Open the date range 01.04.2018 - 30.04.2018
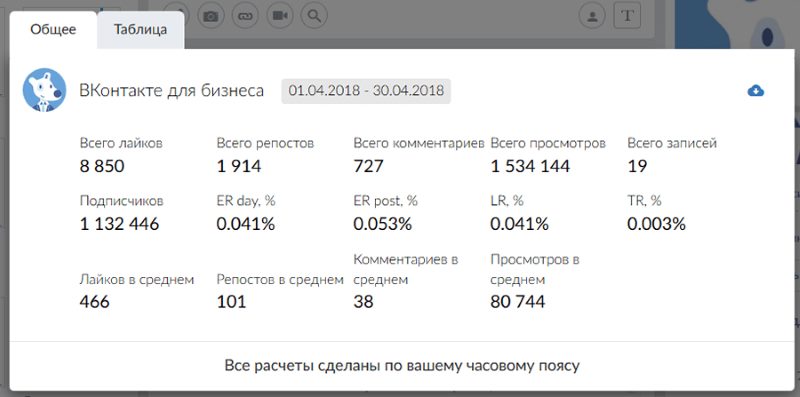Viewport: 800px width, 397px height. 366,91
